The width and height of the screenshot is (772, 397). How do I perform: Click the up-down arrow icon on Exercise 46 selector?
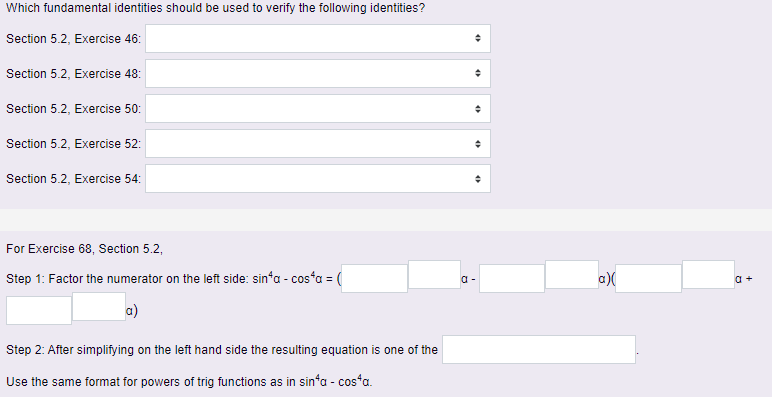(477, 38)
